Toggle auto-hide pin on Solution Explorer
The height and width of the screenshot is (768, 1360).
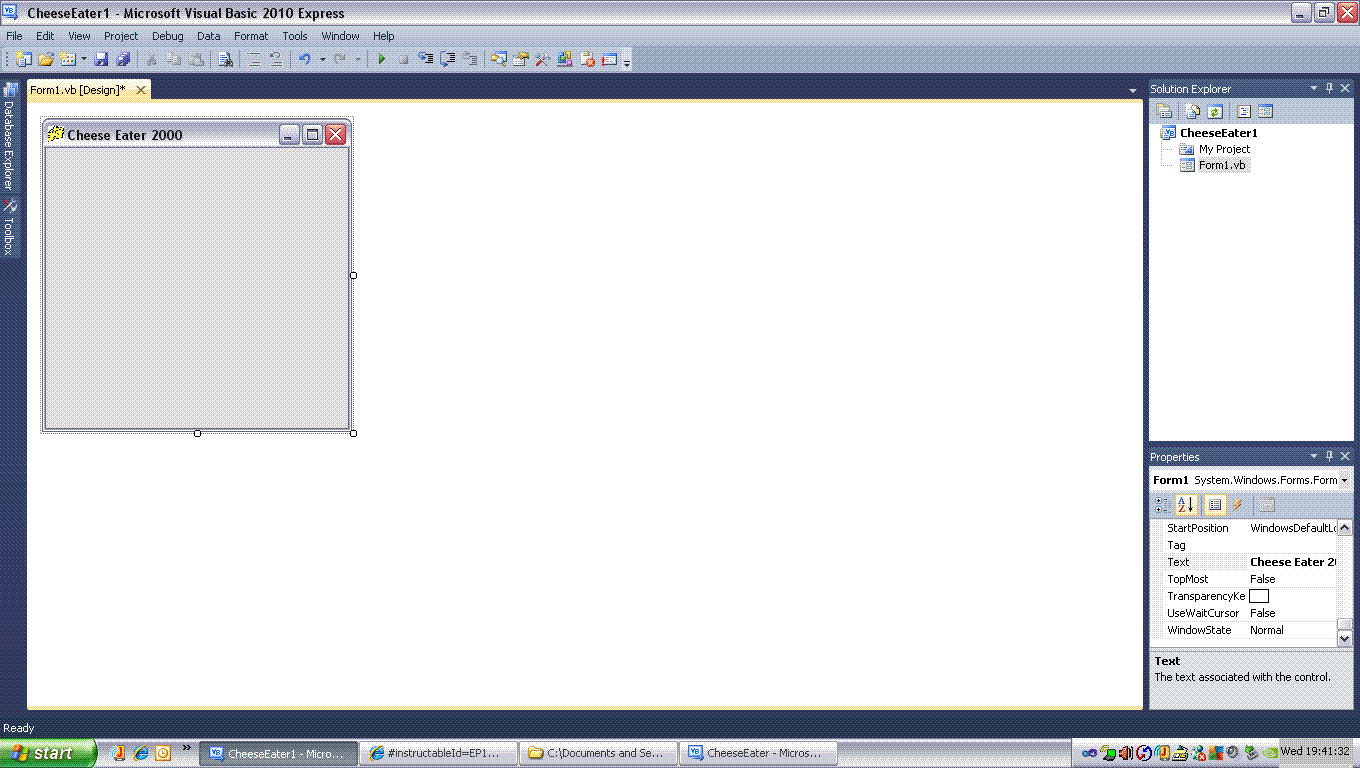click(x=1330, y=89)
